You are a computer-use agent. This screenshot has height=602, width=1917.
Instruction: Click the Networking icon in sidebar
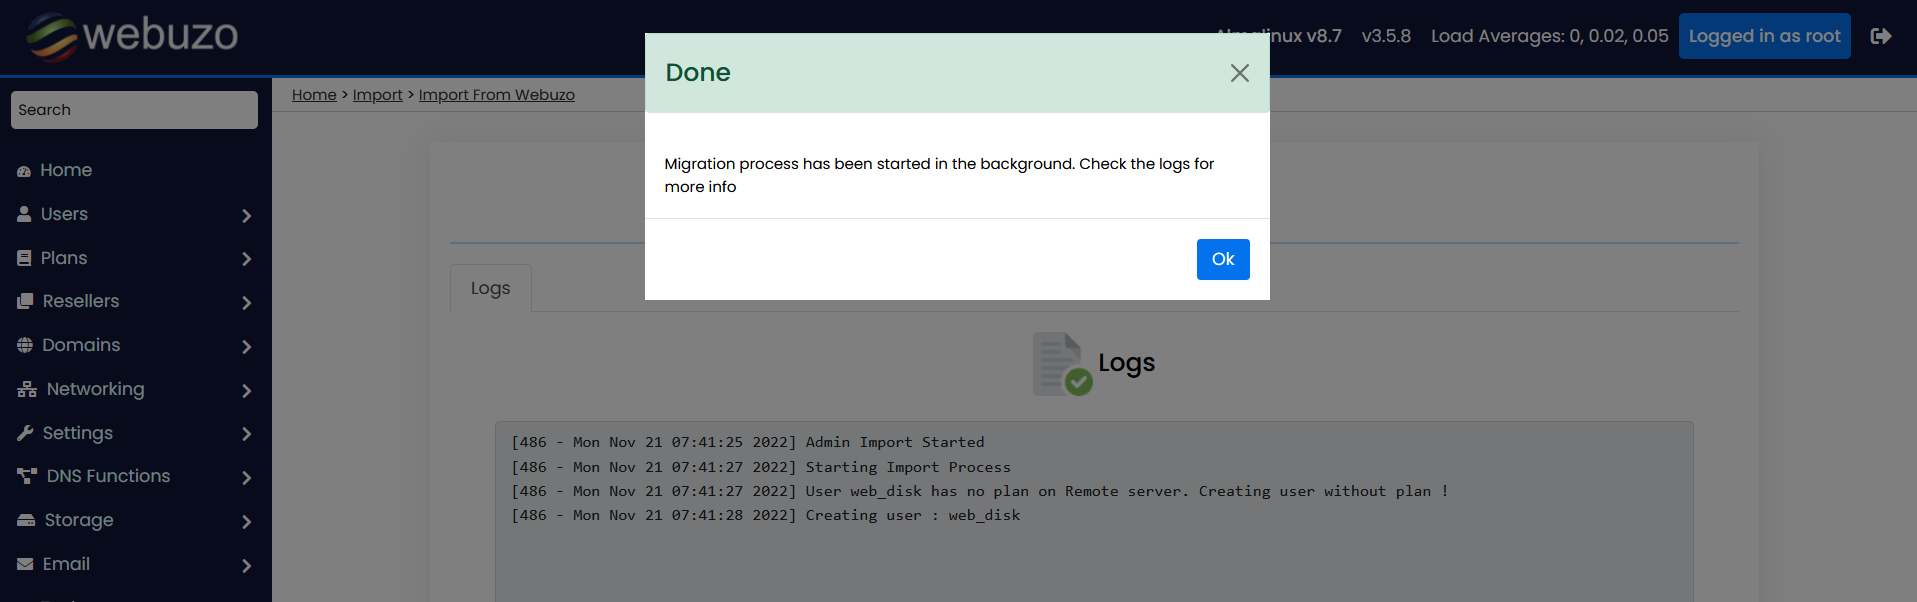pyautogui.click(x=27, y=389)
